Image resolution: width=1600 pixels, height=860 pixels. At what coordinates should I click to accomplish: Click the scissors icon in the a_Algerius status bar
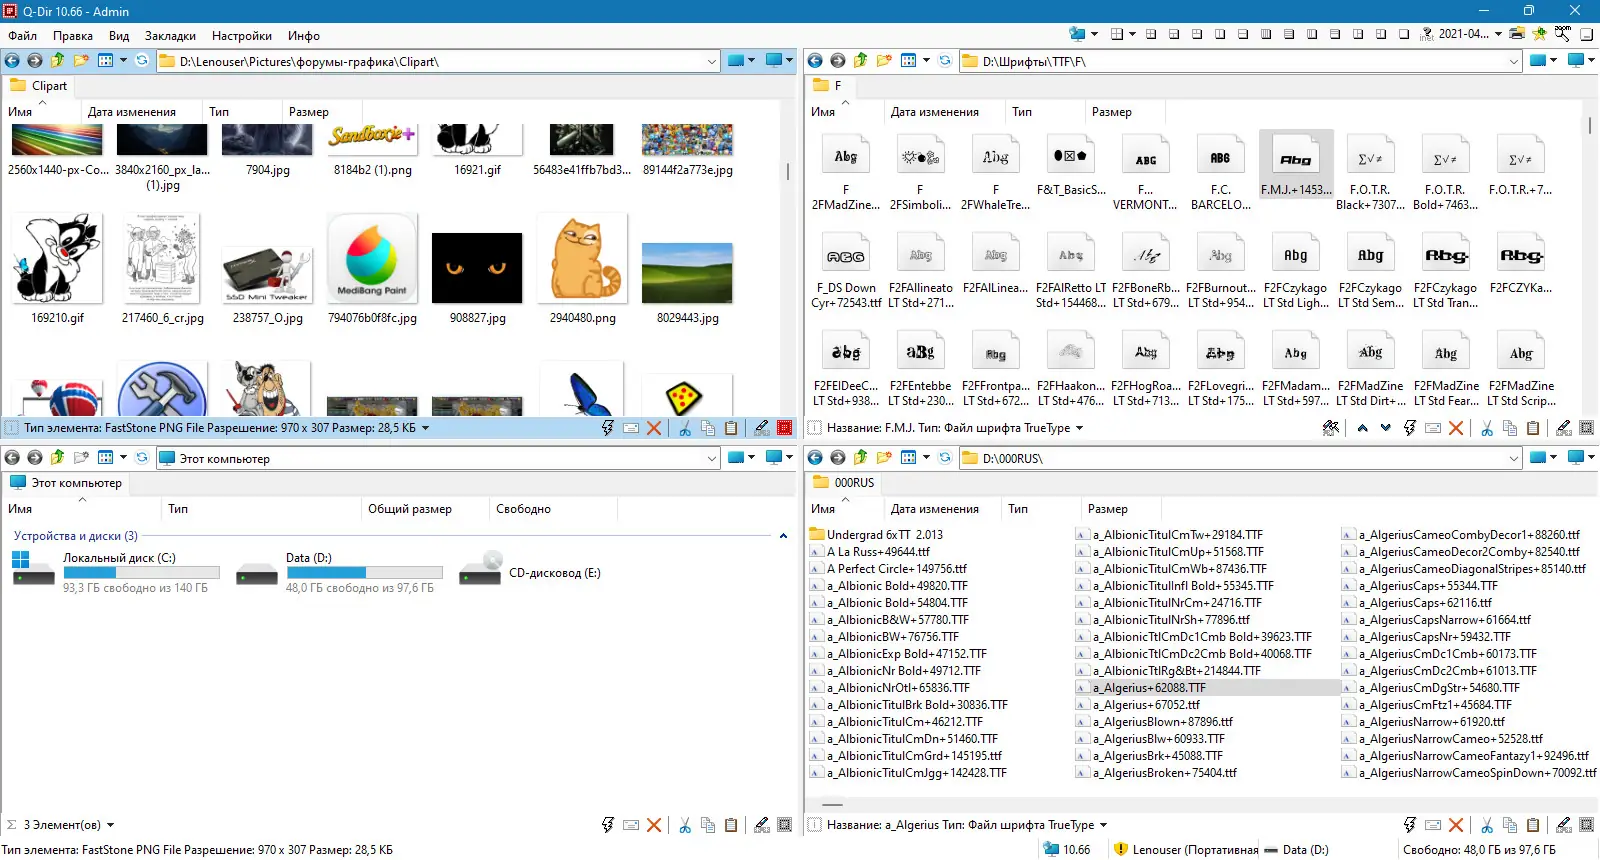[1487, 825]
